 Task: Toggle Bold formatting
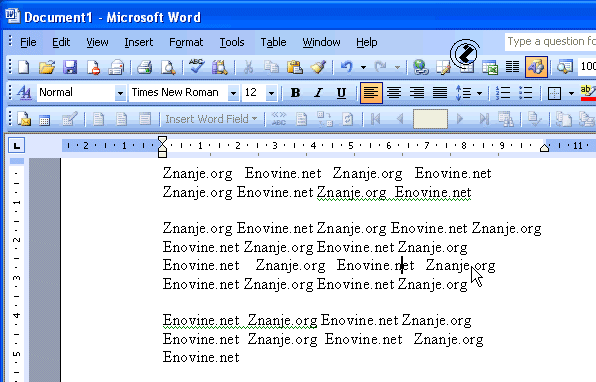tap(295, 93)
